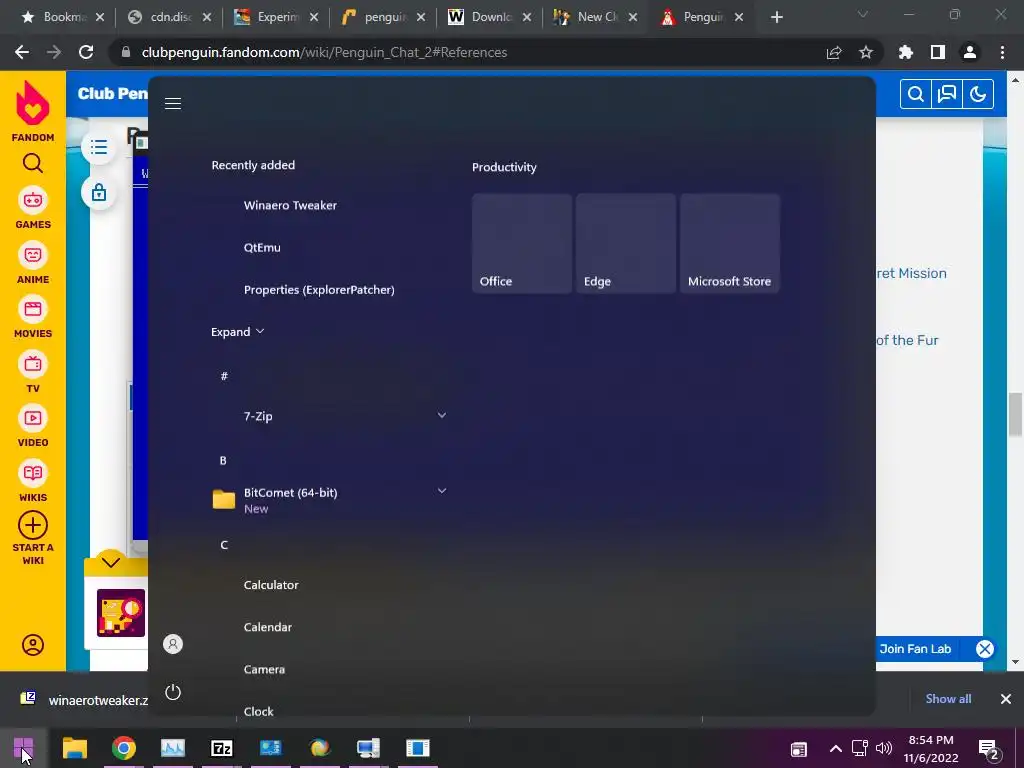Click the user account icon in Start menu

173,644
